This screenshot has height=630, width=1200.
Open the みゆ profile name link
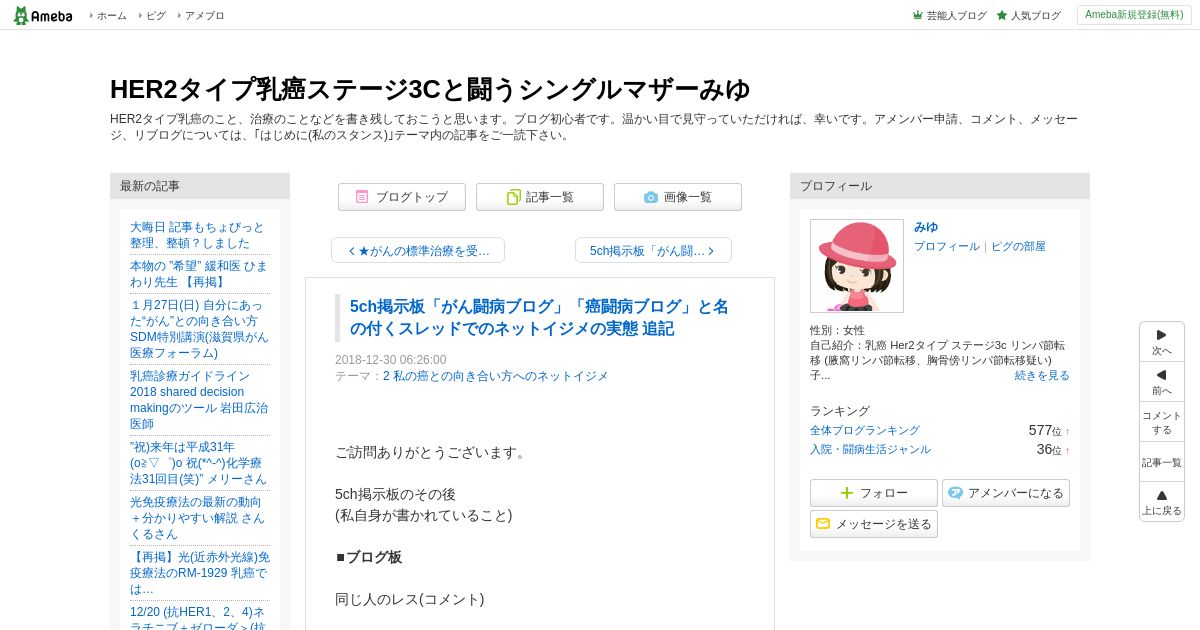(926, 227)
